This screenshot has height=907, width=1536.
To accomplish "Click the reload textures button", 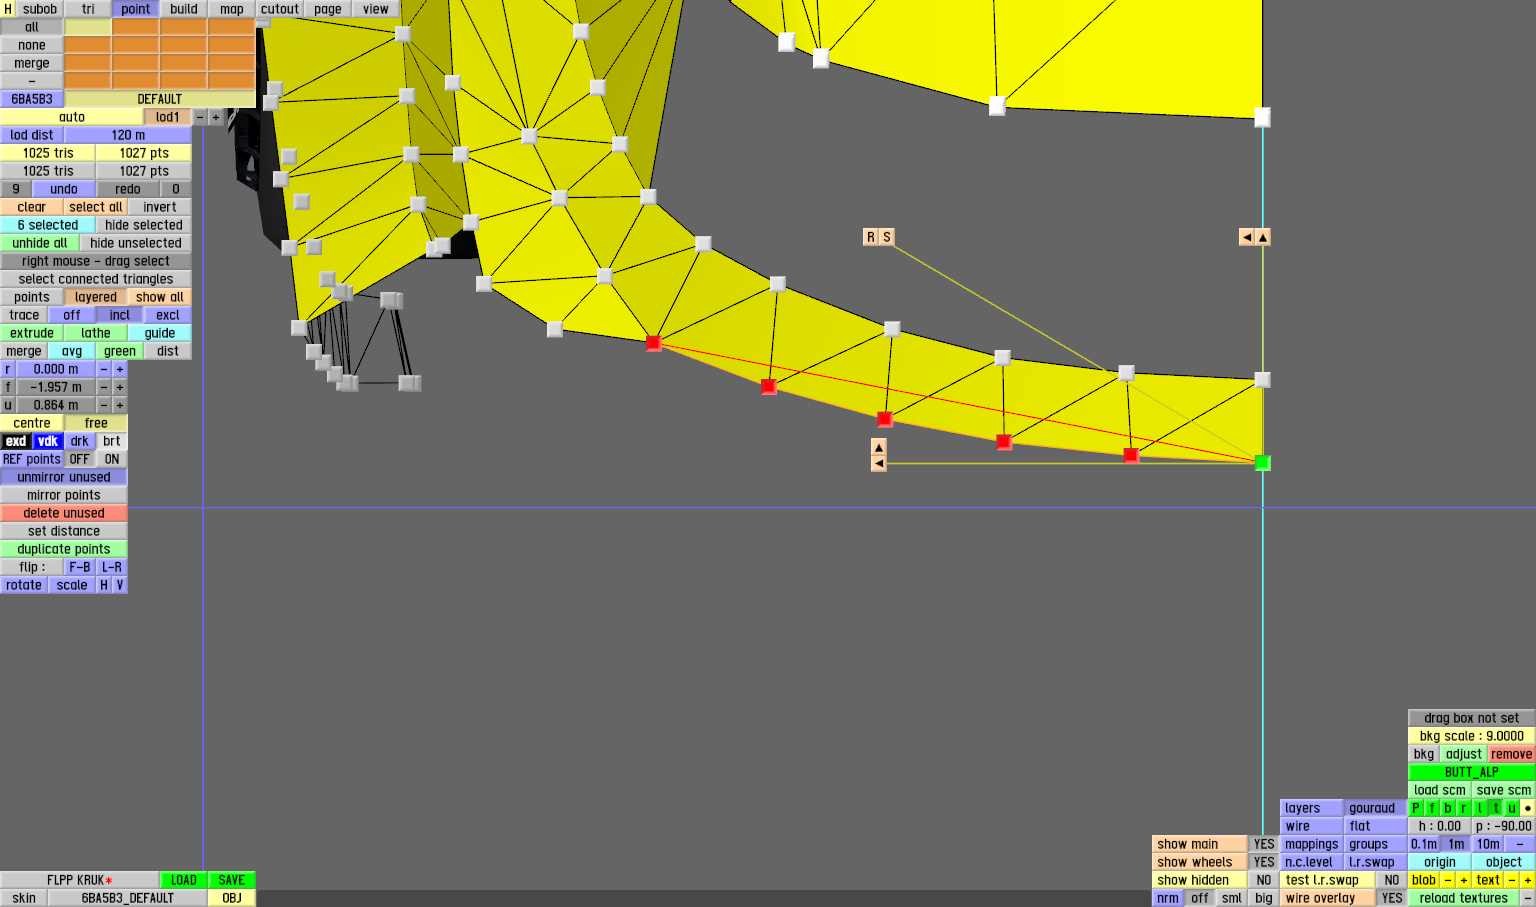I will 1464,898.
